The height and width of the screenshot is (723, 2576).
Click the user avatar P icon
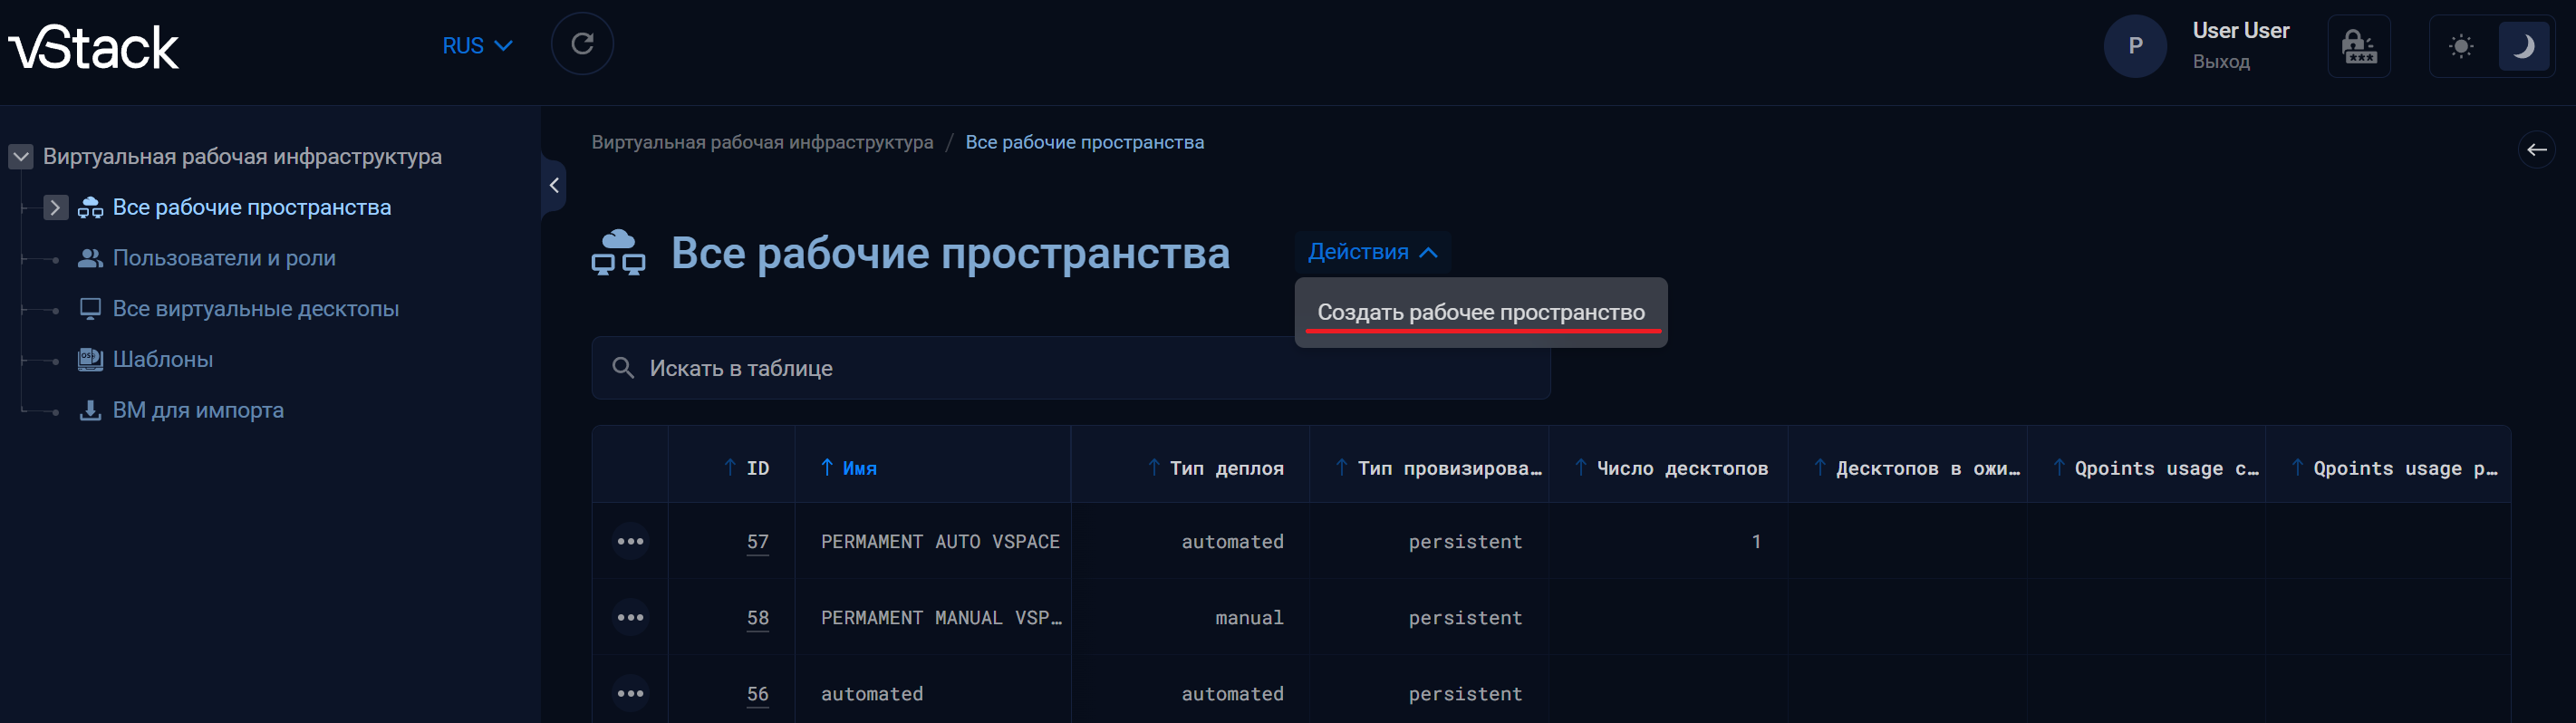2134,46
